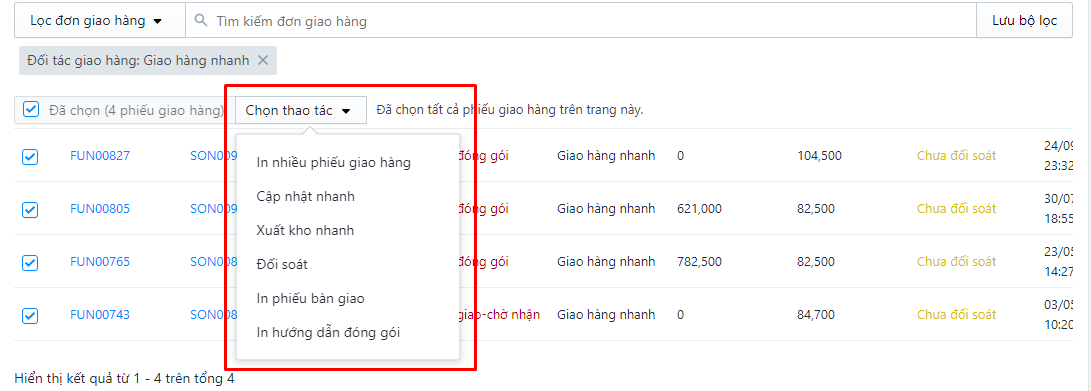Choose In phiếu bàn giao
1091x391 pixels.
(x=348, y=298)
